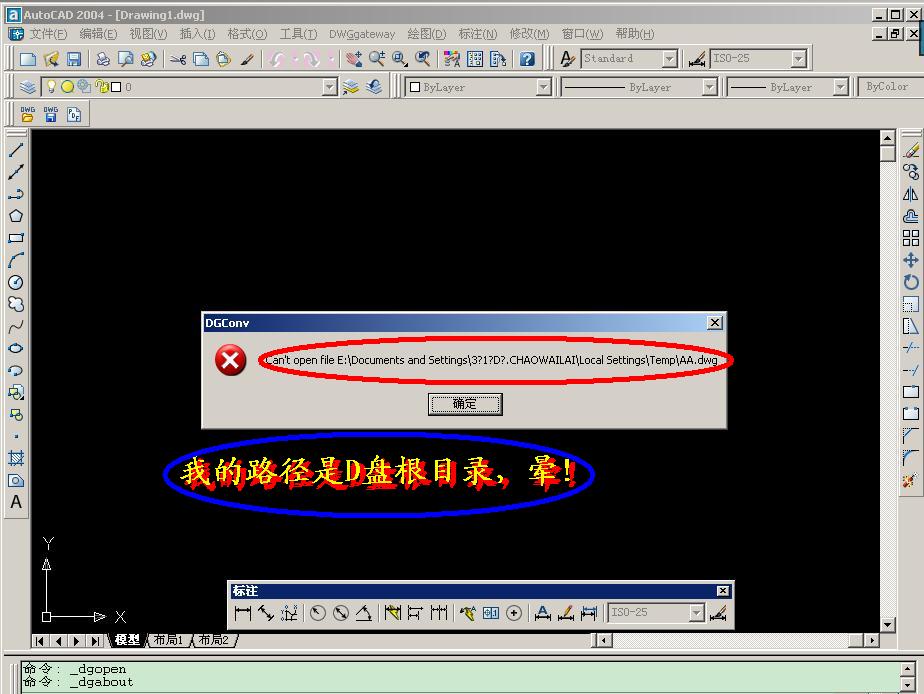The height and width of the screenshot is (694, 924).
Task: Select the Move modify tool
Action: (x=910, y=260)
